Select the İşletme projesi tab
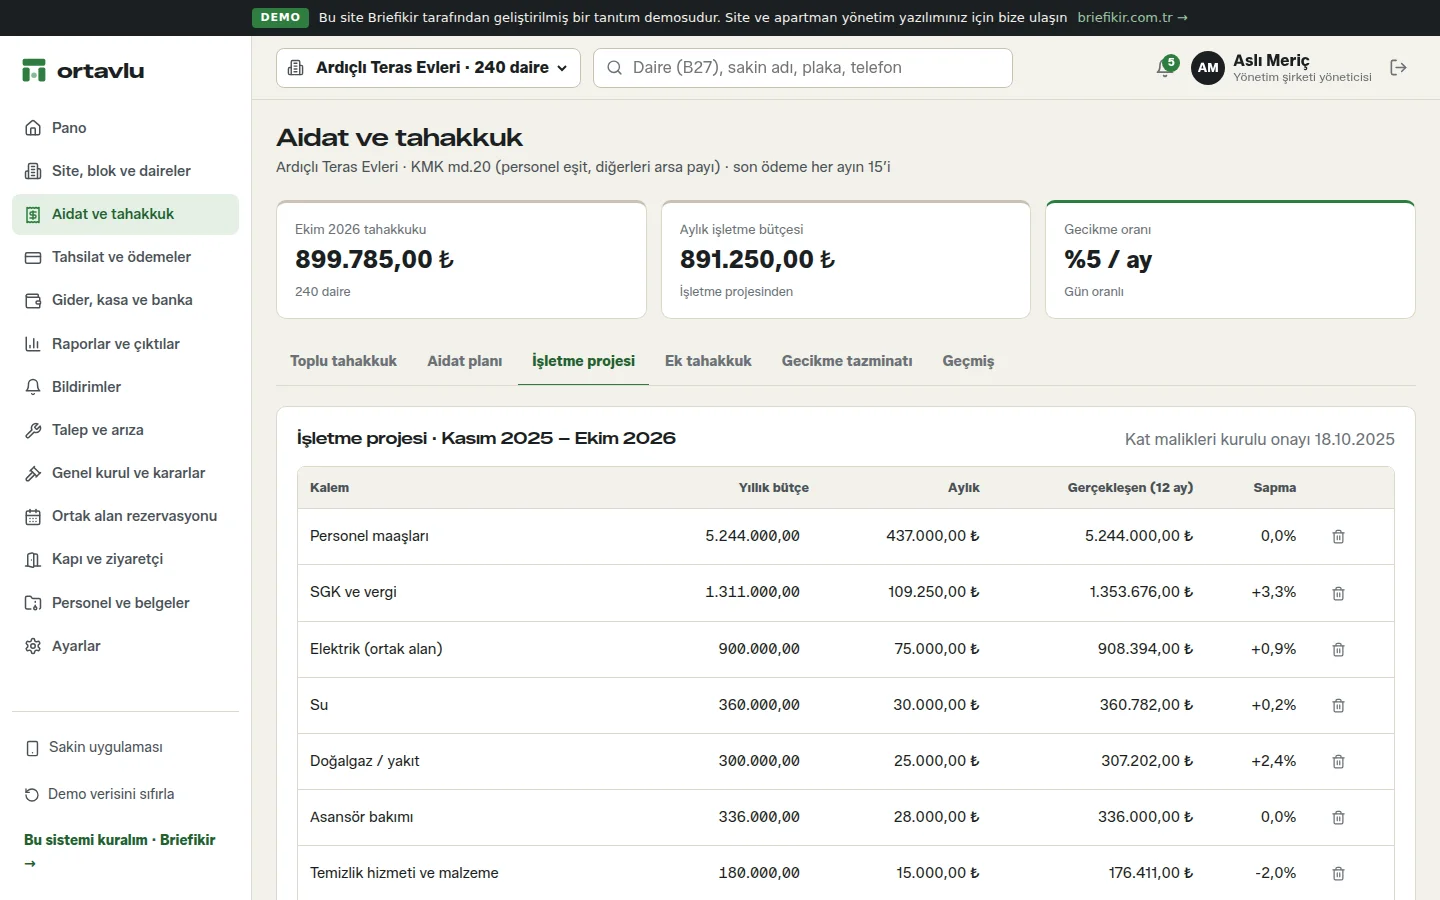Image resolution: width=1440 pixels, height=900 pixels. (583, 361)
